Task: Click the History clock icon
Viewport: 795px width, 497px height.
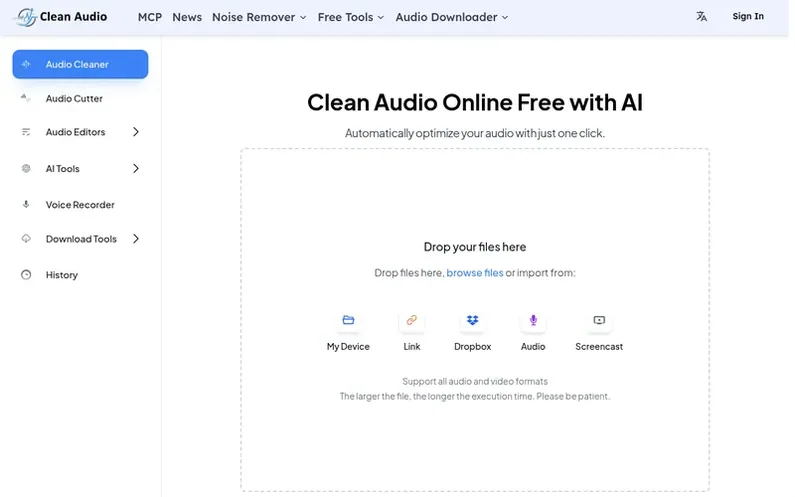Action: [26, 275]
